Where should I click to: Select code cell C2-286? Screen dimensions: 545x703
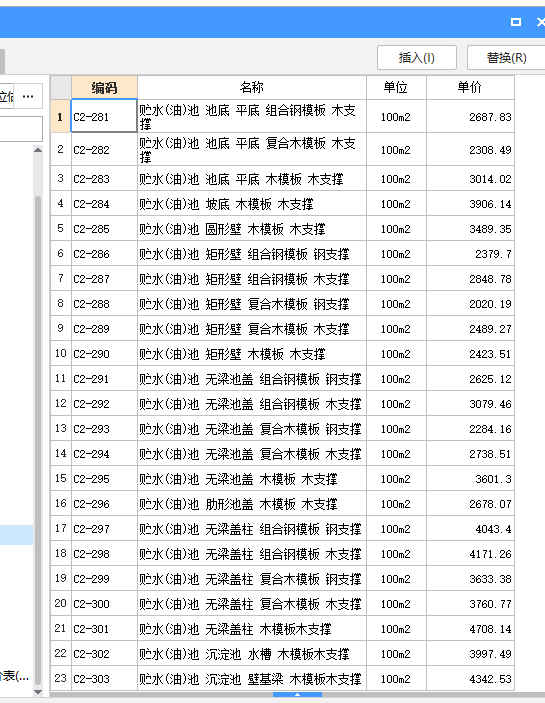tap(104, 254)
